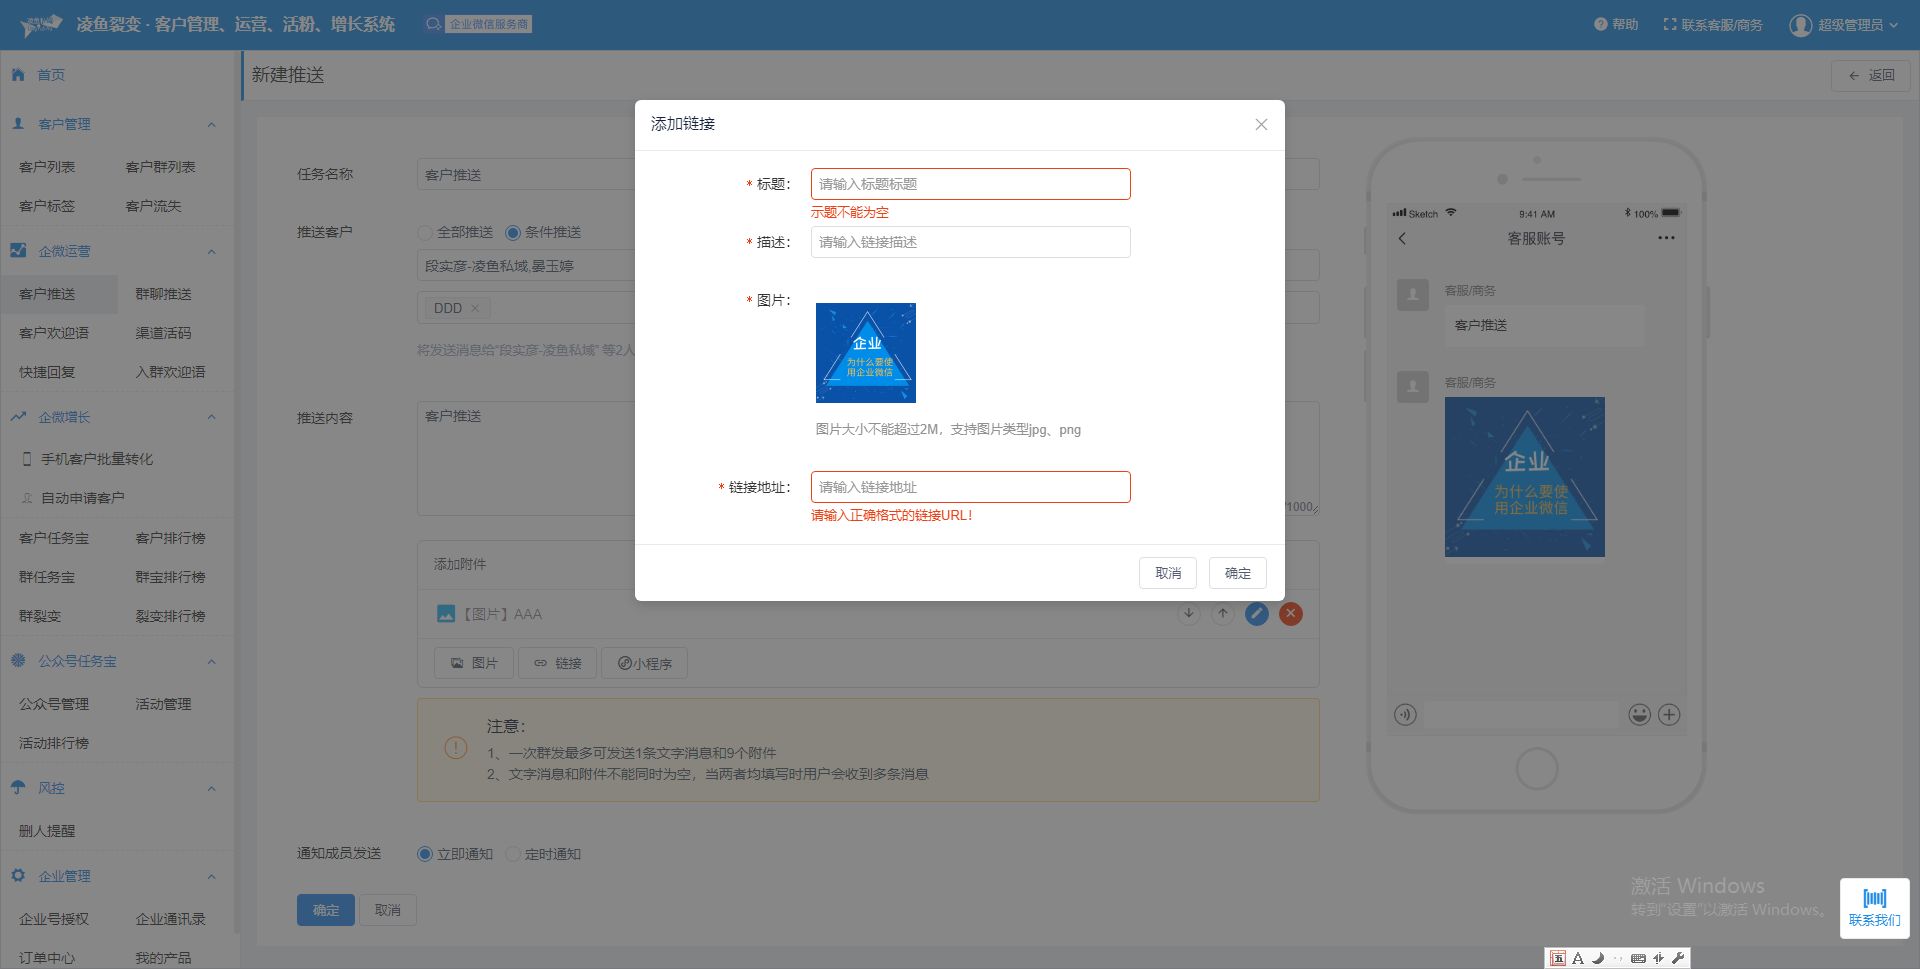1920x969 pixels.
Task: Select the 立即通知 radio option
Action: tap(425, 854)
